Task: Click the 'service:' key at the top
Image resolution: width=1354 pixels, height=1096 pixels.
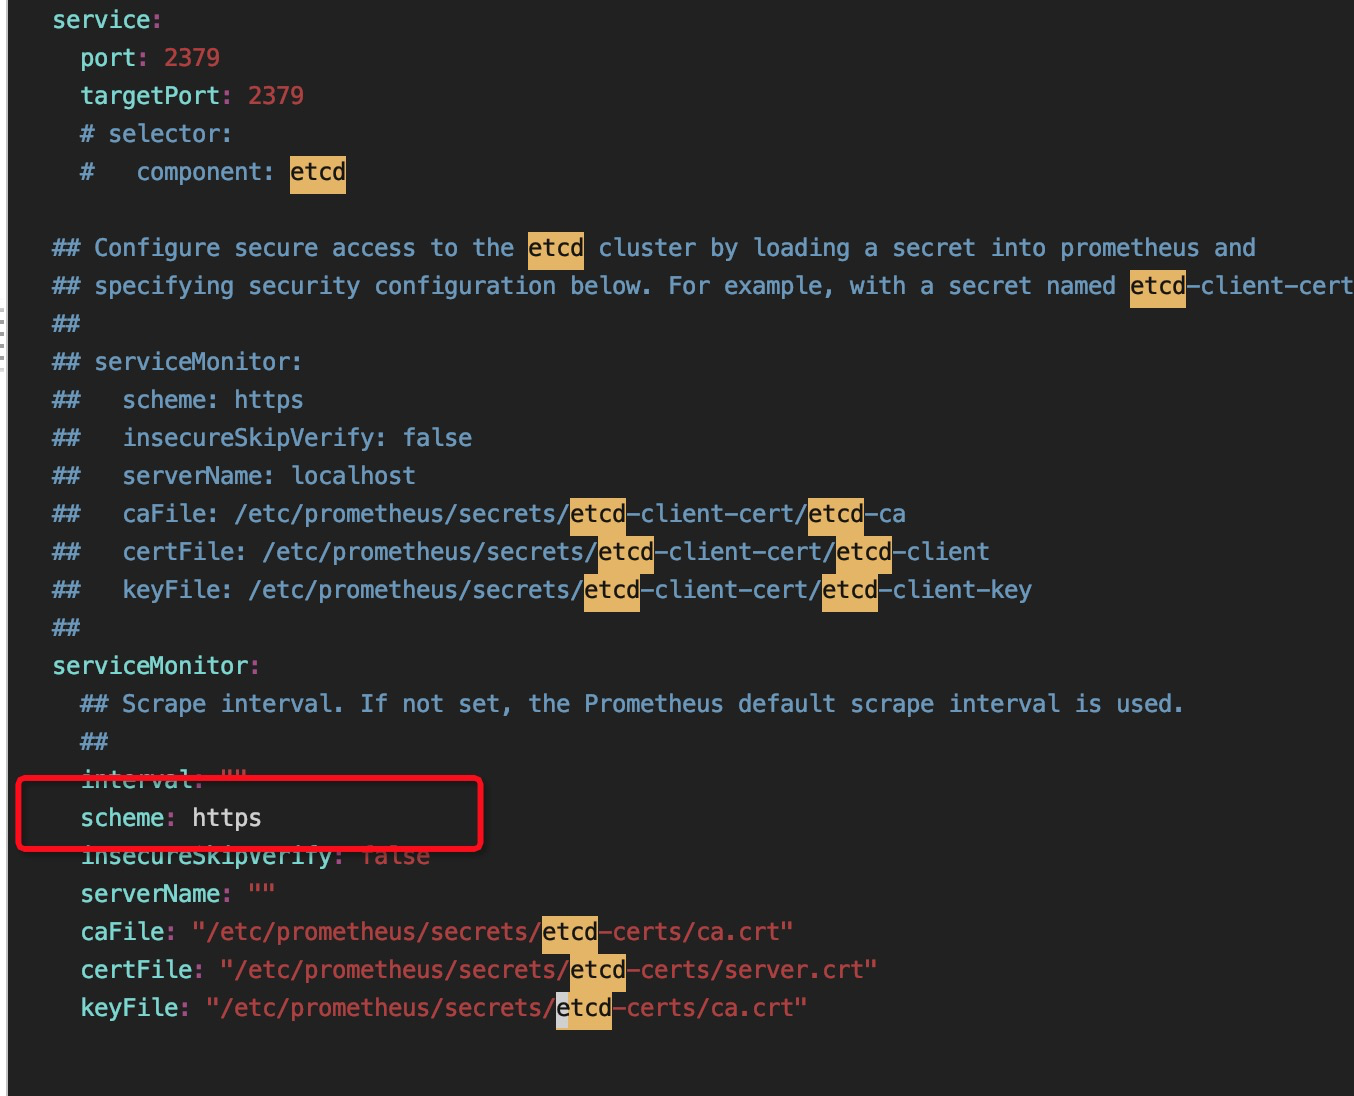Action: (x=107, y=20)
